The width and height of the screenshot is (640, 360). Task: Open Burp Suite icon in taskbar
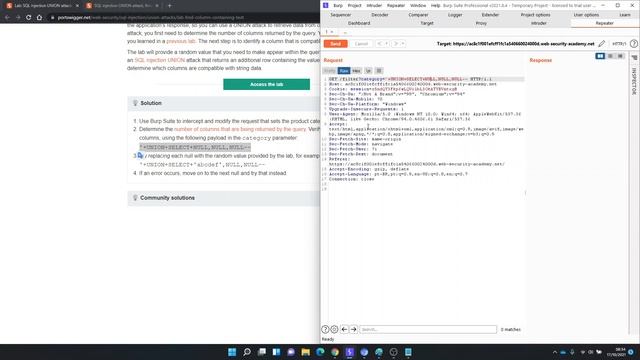(349, 352)
